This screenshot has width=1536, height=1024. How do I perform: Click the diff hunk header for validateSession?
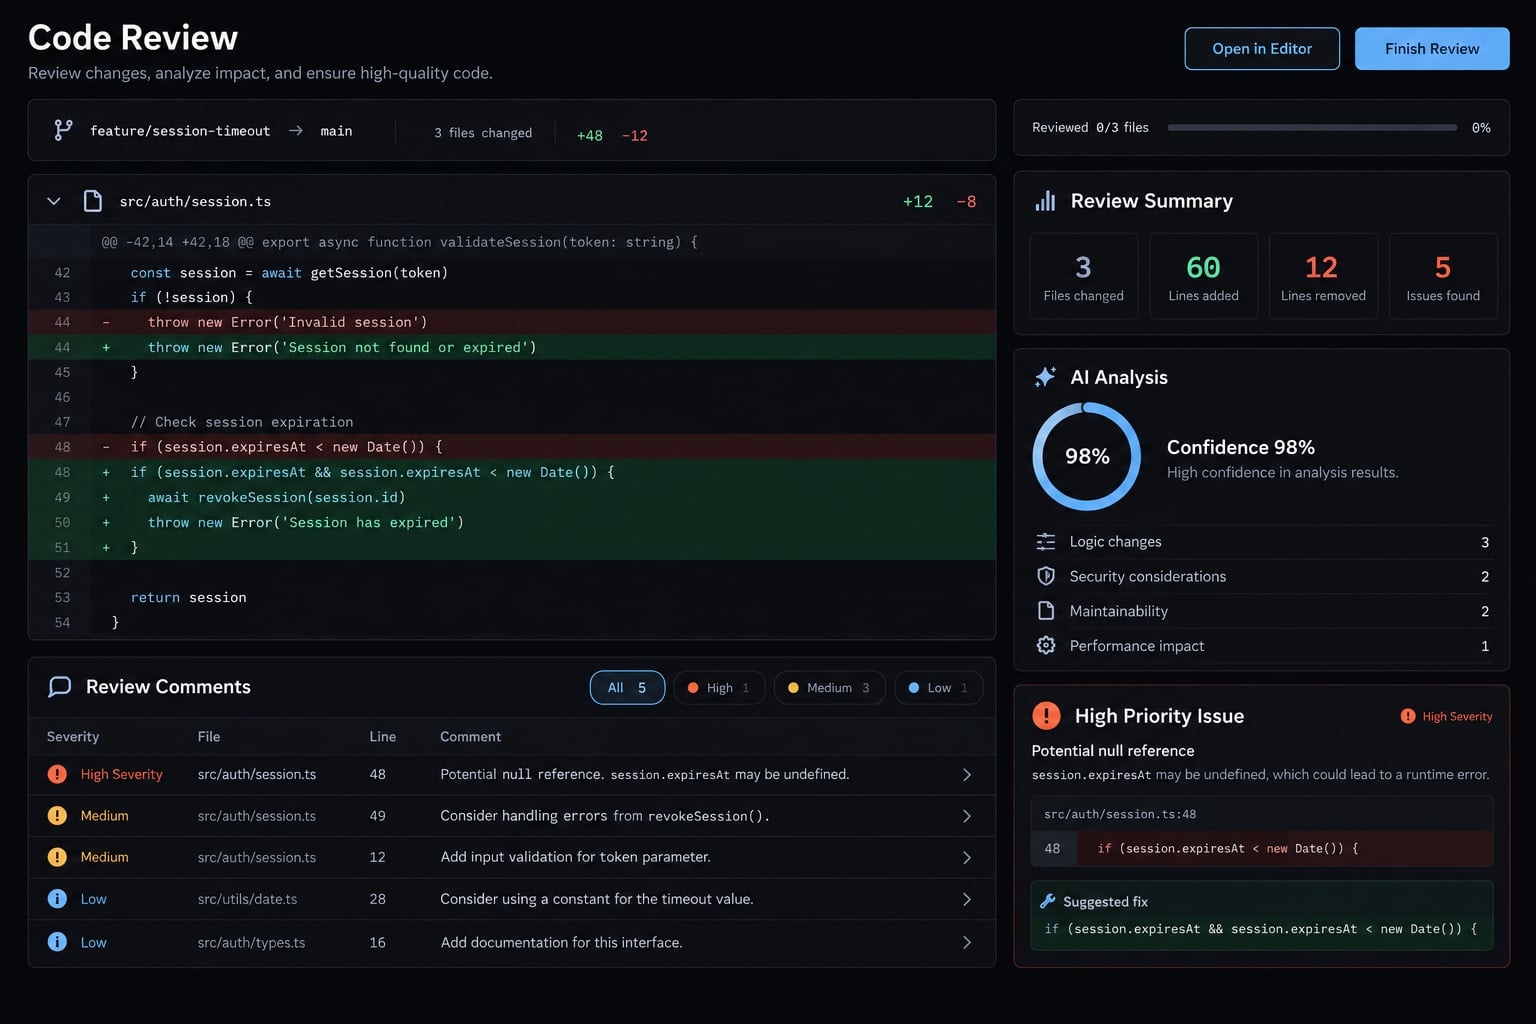[x=400, y=242]
